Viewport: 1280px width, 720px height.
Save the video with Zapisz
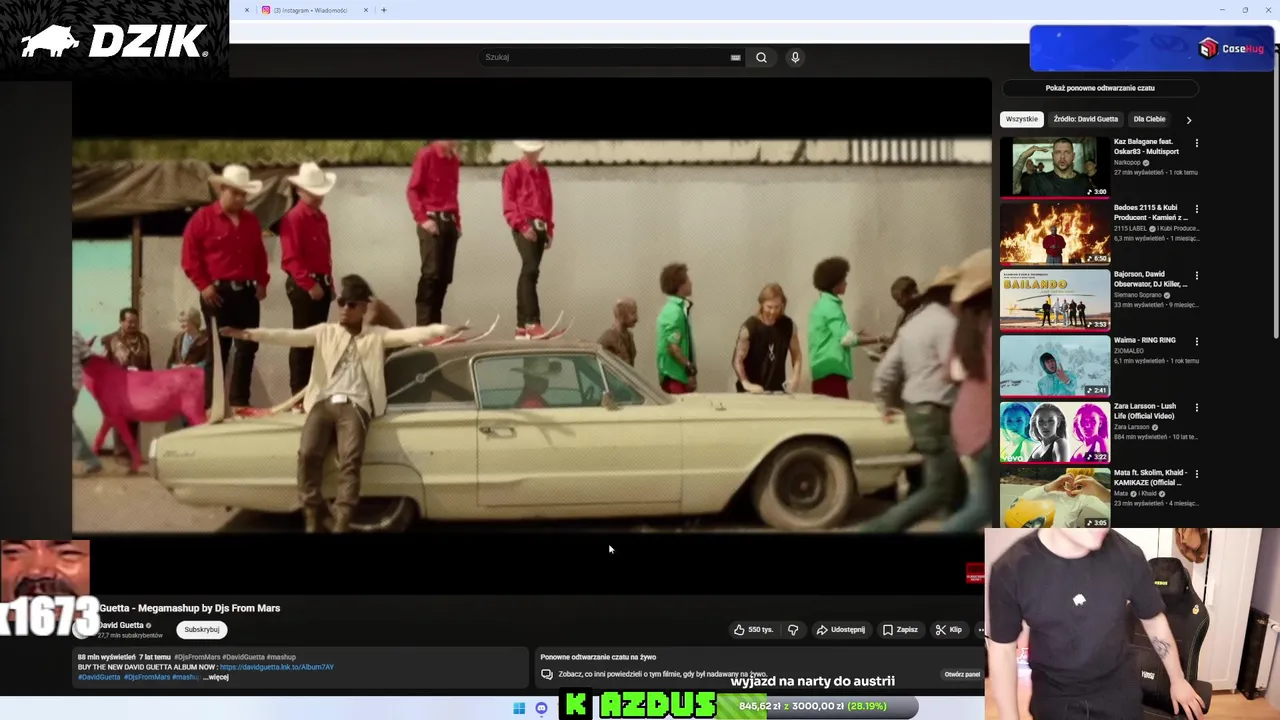coord(900,630)
